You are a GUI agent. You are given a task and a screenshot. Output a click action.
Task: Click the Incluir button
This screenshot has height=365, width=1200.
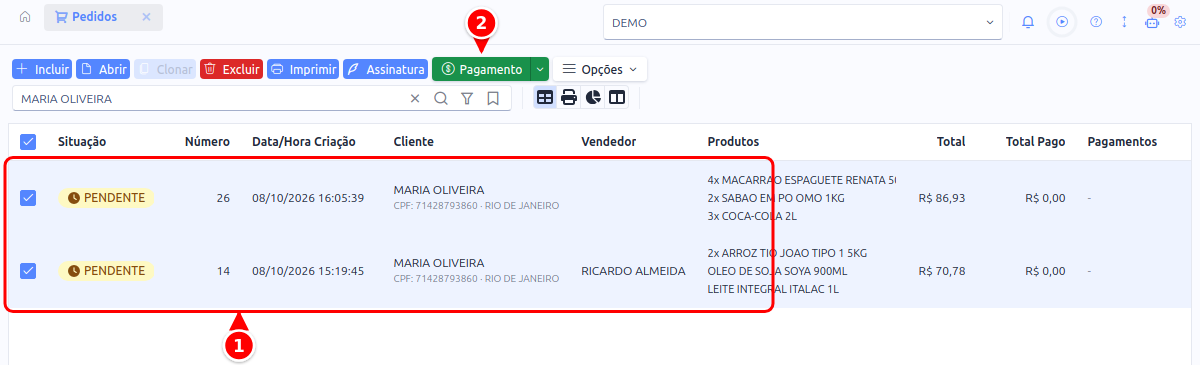click(42, 69)
